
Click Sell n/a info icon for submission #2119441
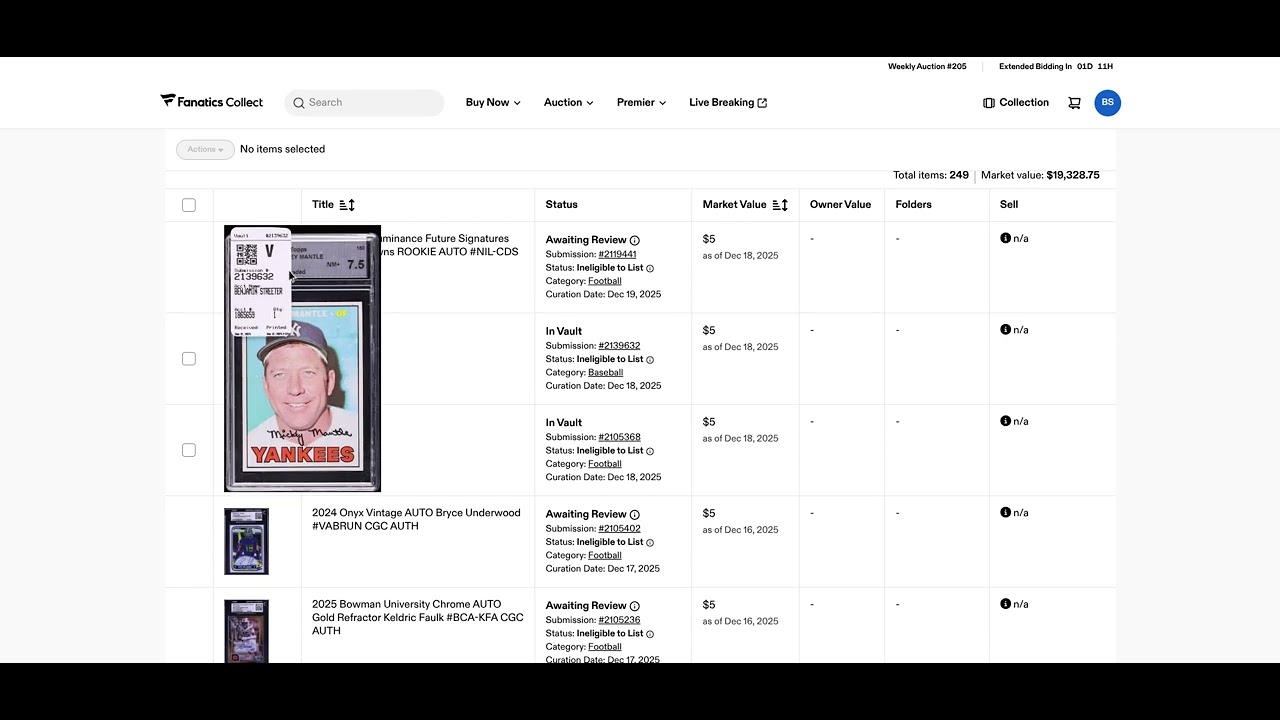pyautogui.click(x=1006, y=238)
